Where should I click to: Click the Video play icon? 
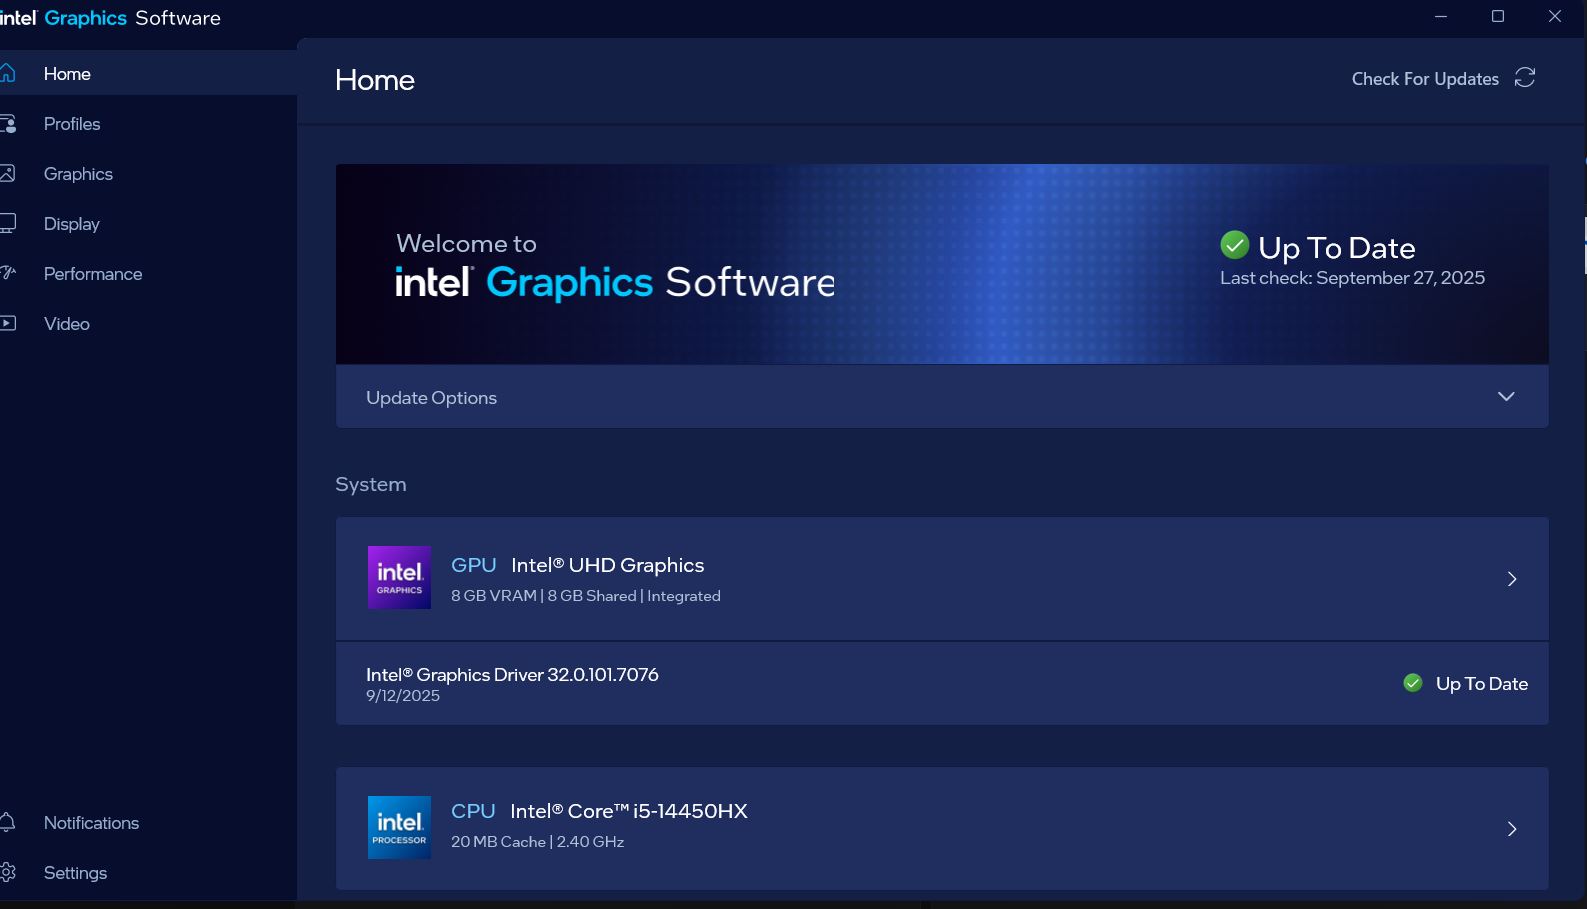tap(7, 323)
